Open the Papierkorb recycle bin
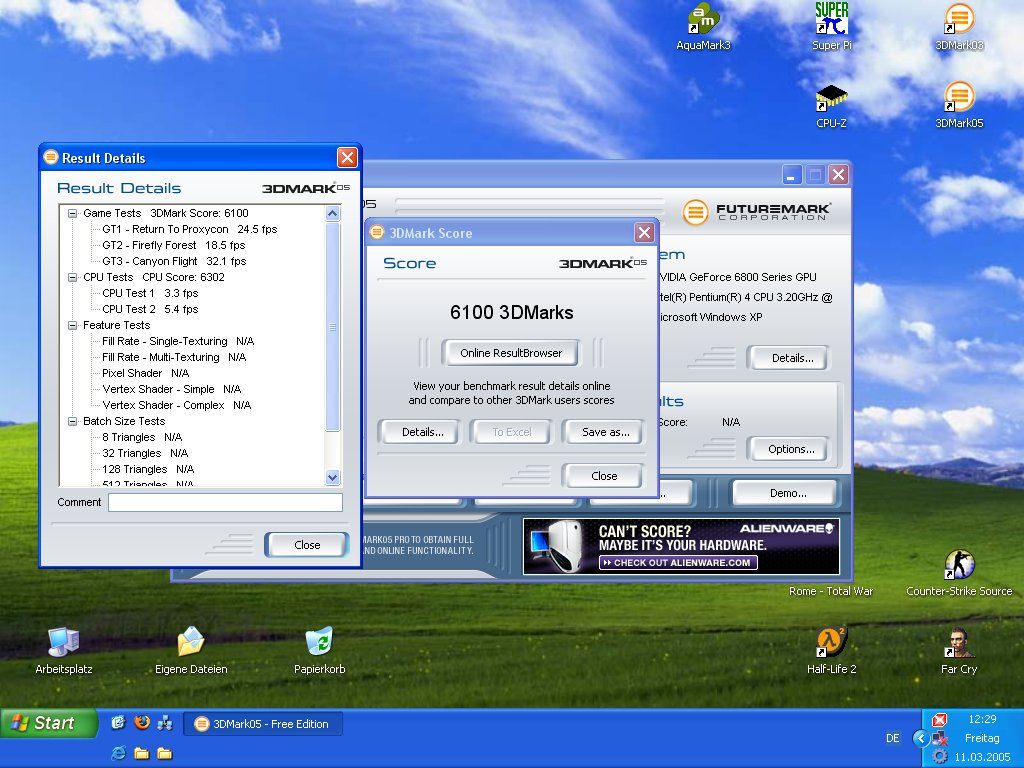1024x768 pixels. pos(319,650)
